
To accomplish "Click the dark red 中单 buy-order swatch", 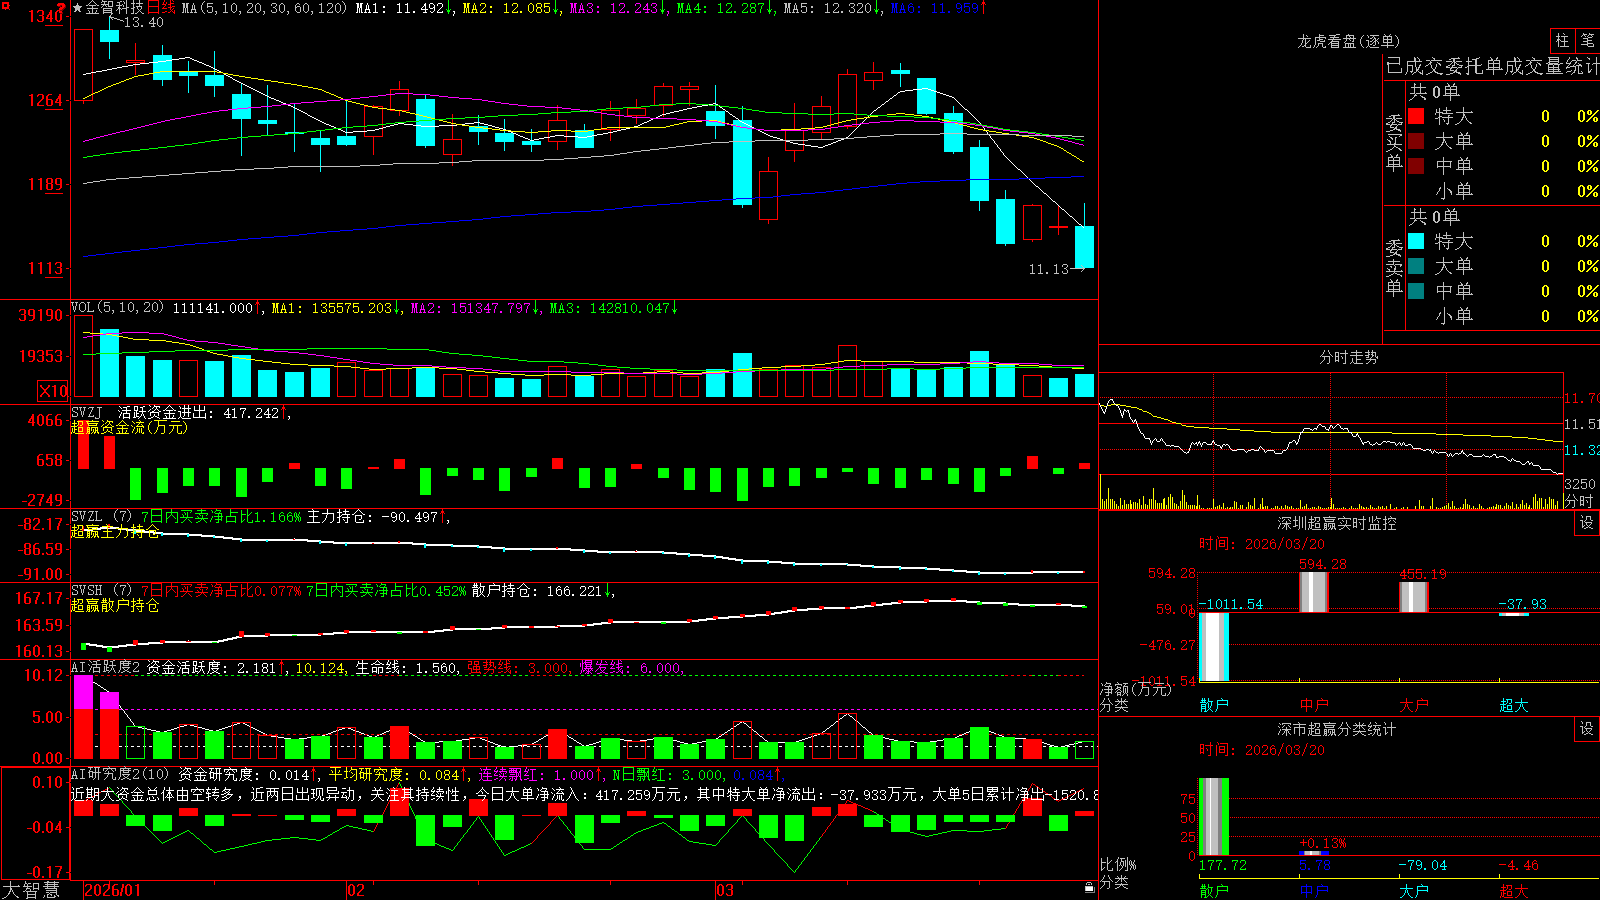I will [x=1416, y=165].
